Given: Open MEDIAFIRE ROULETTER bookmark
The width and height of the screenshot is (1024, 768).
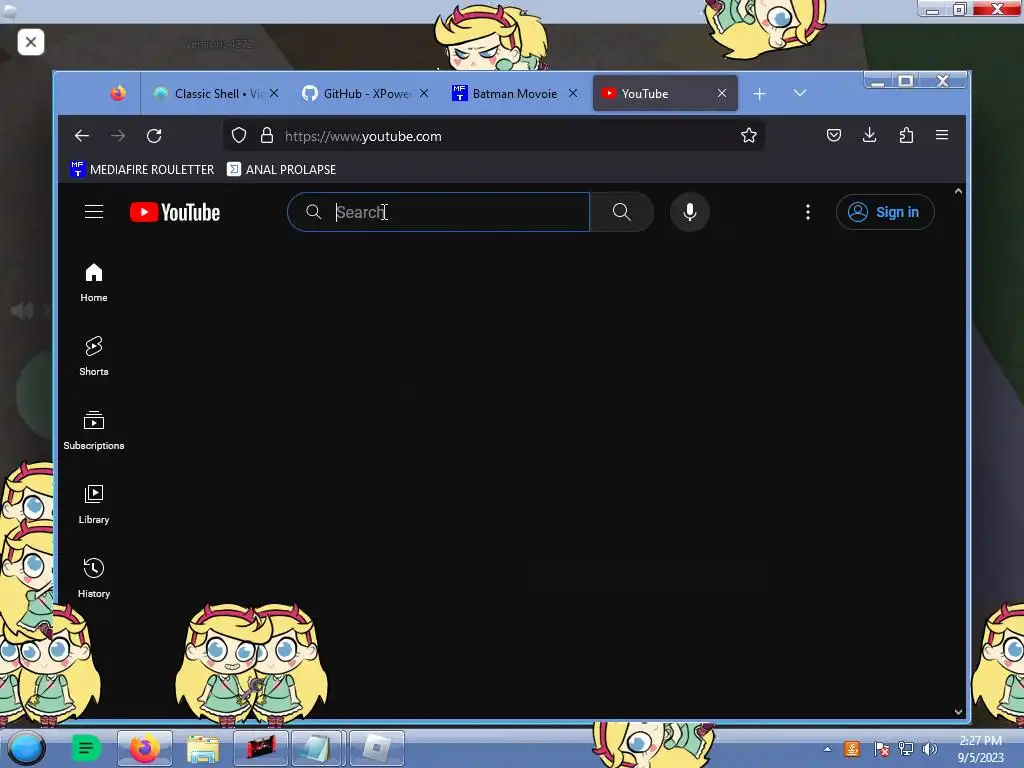Looking at the screenshot, I should point(142,169).
